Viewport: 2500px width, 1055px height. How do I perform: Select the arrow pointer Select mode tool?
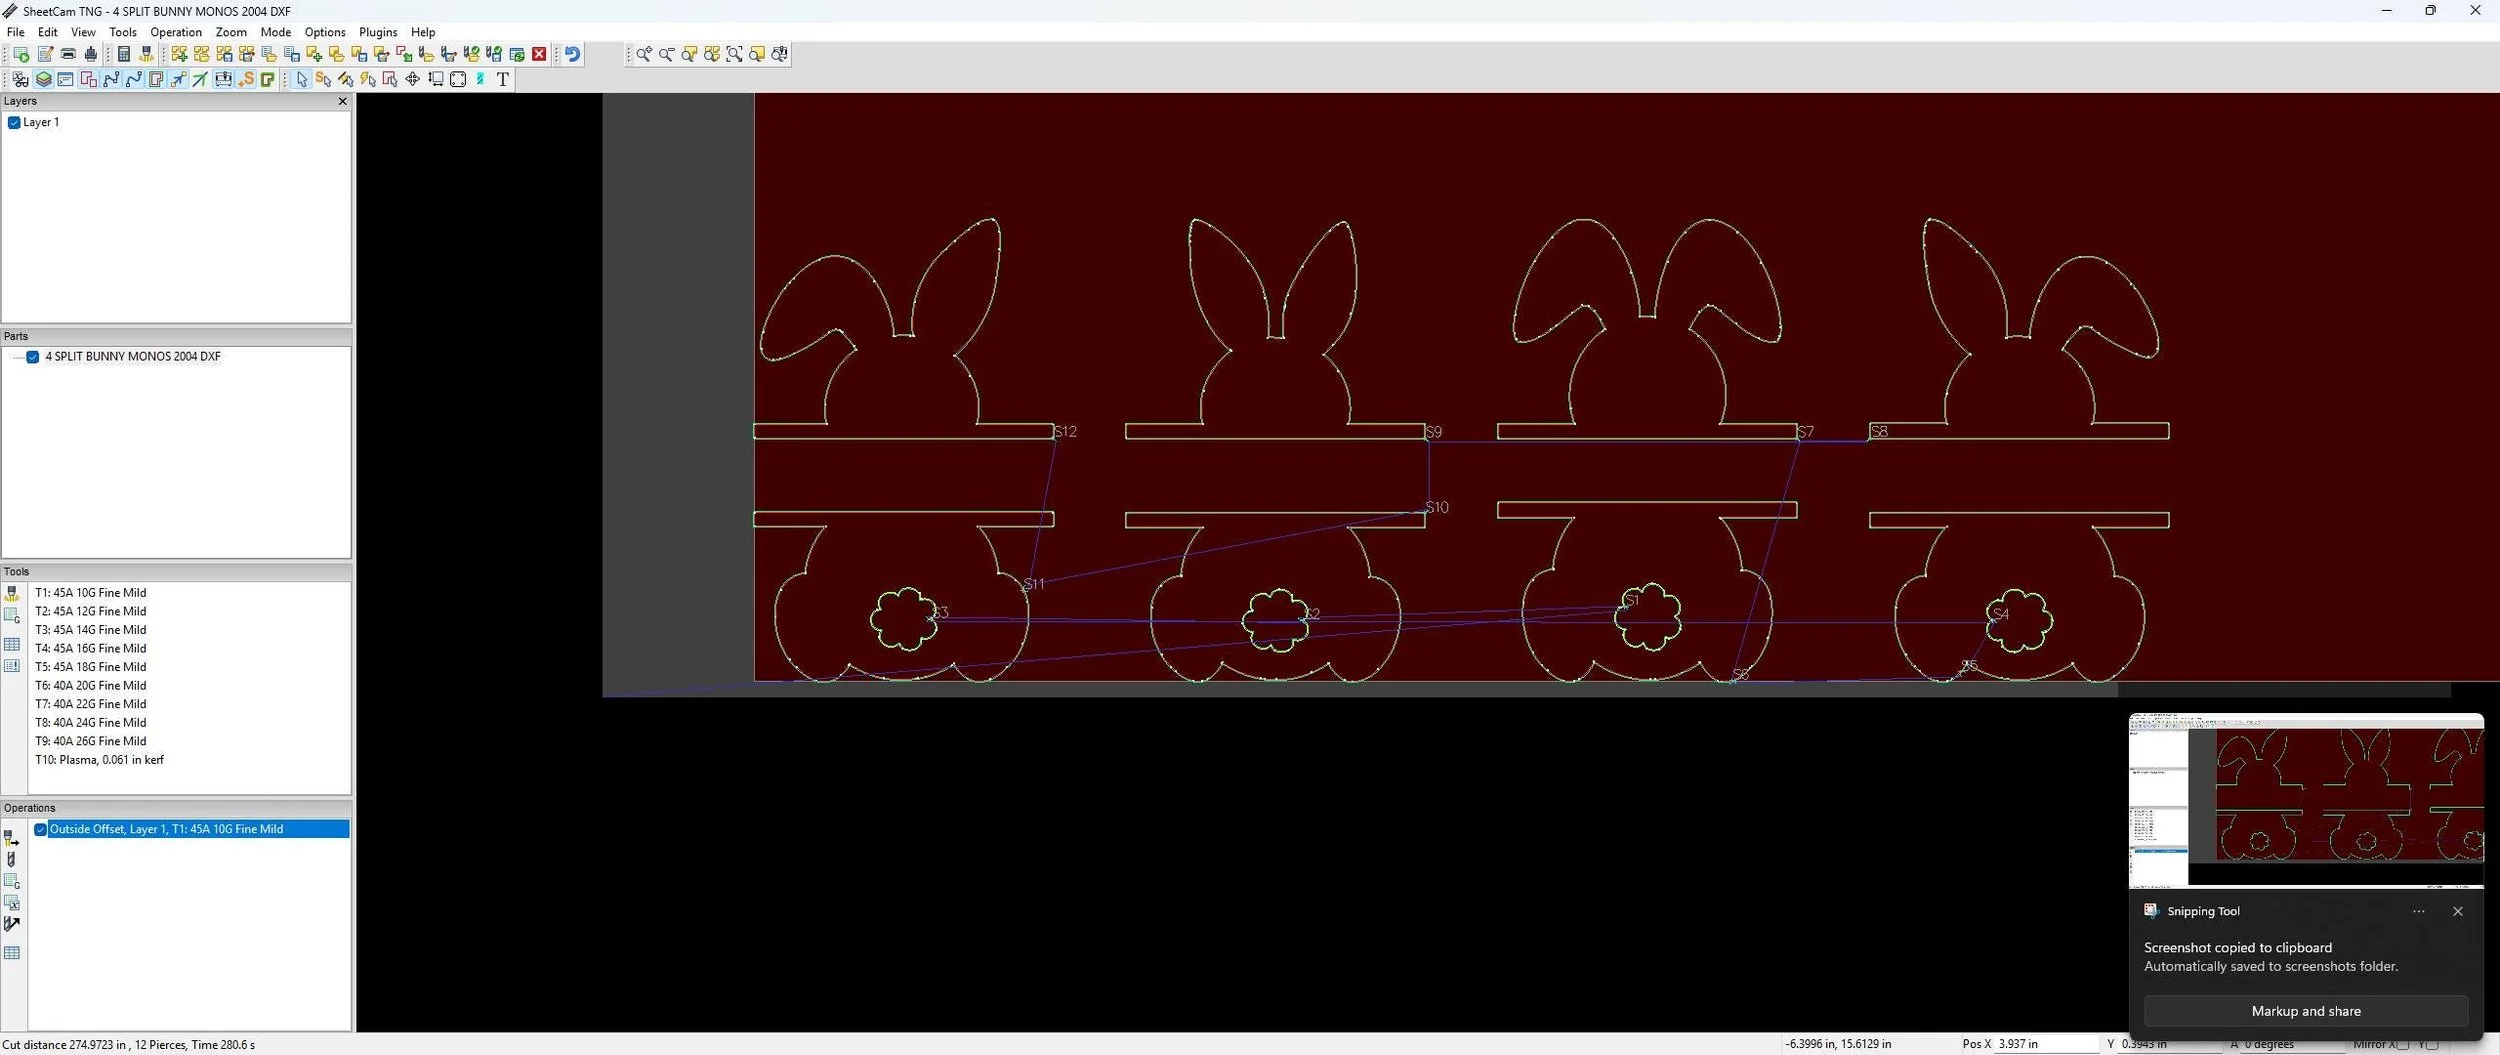point(301,79)
